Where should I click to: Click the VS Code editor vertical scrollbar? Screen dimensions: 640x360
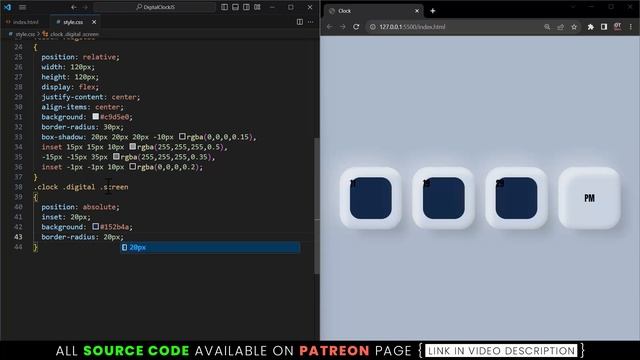click(317, 206)
